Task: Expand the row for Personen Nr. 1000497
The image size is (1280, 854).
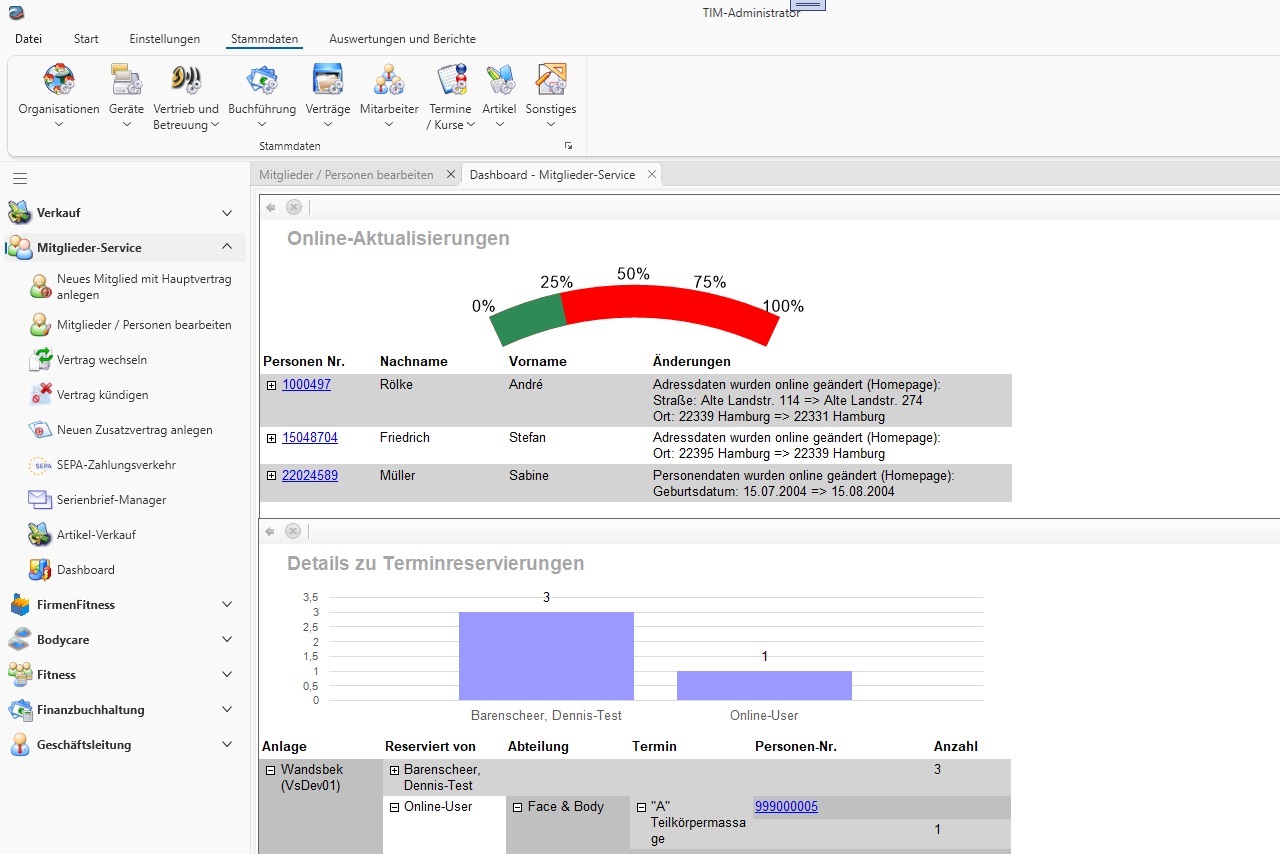Action: coord(271,384)
